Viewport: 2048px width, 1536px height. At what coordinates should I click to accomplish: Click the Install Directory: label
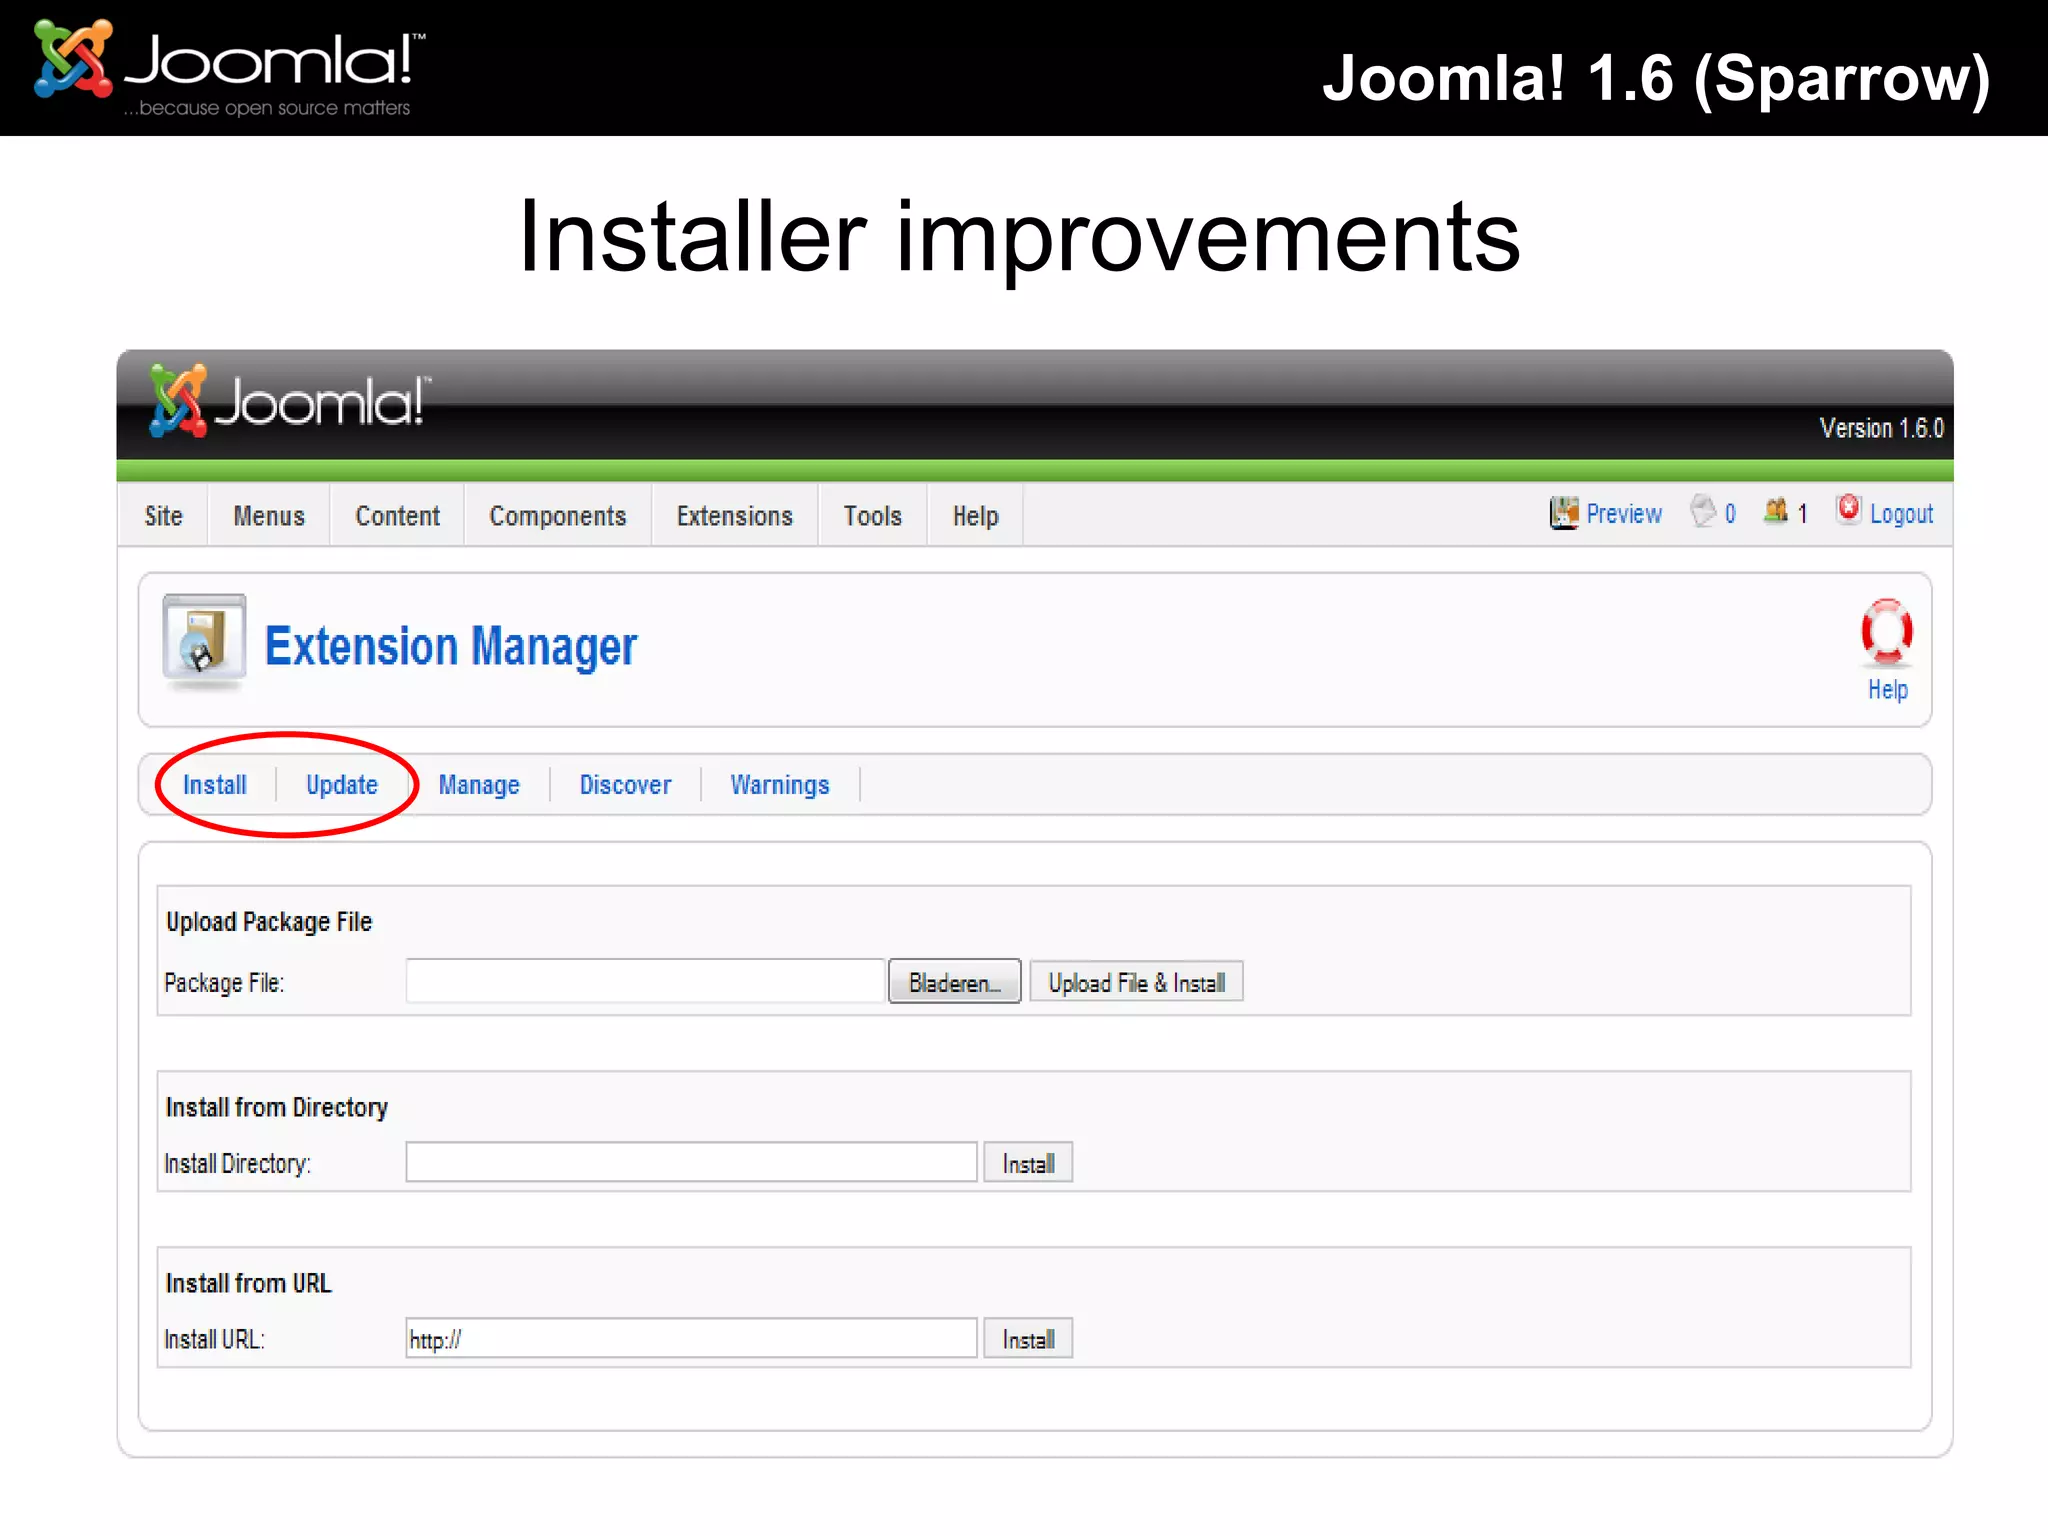click(237, 1164)
